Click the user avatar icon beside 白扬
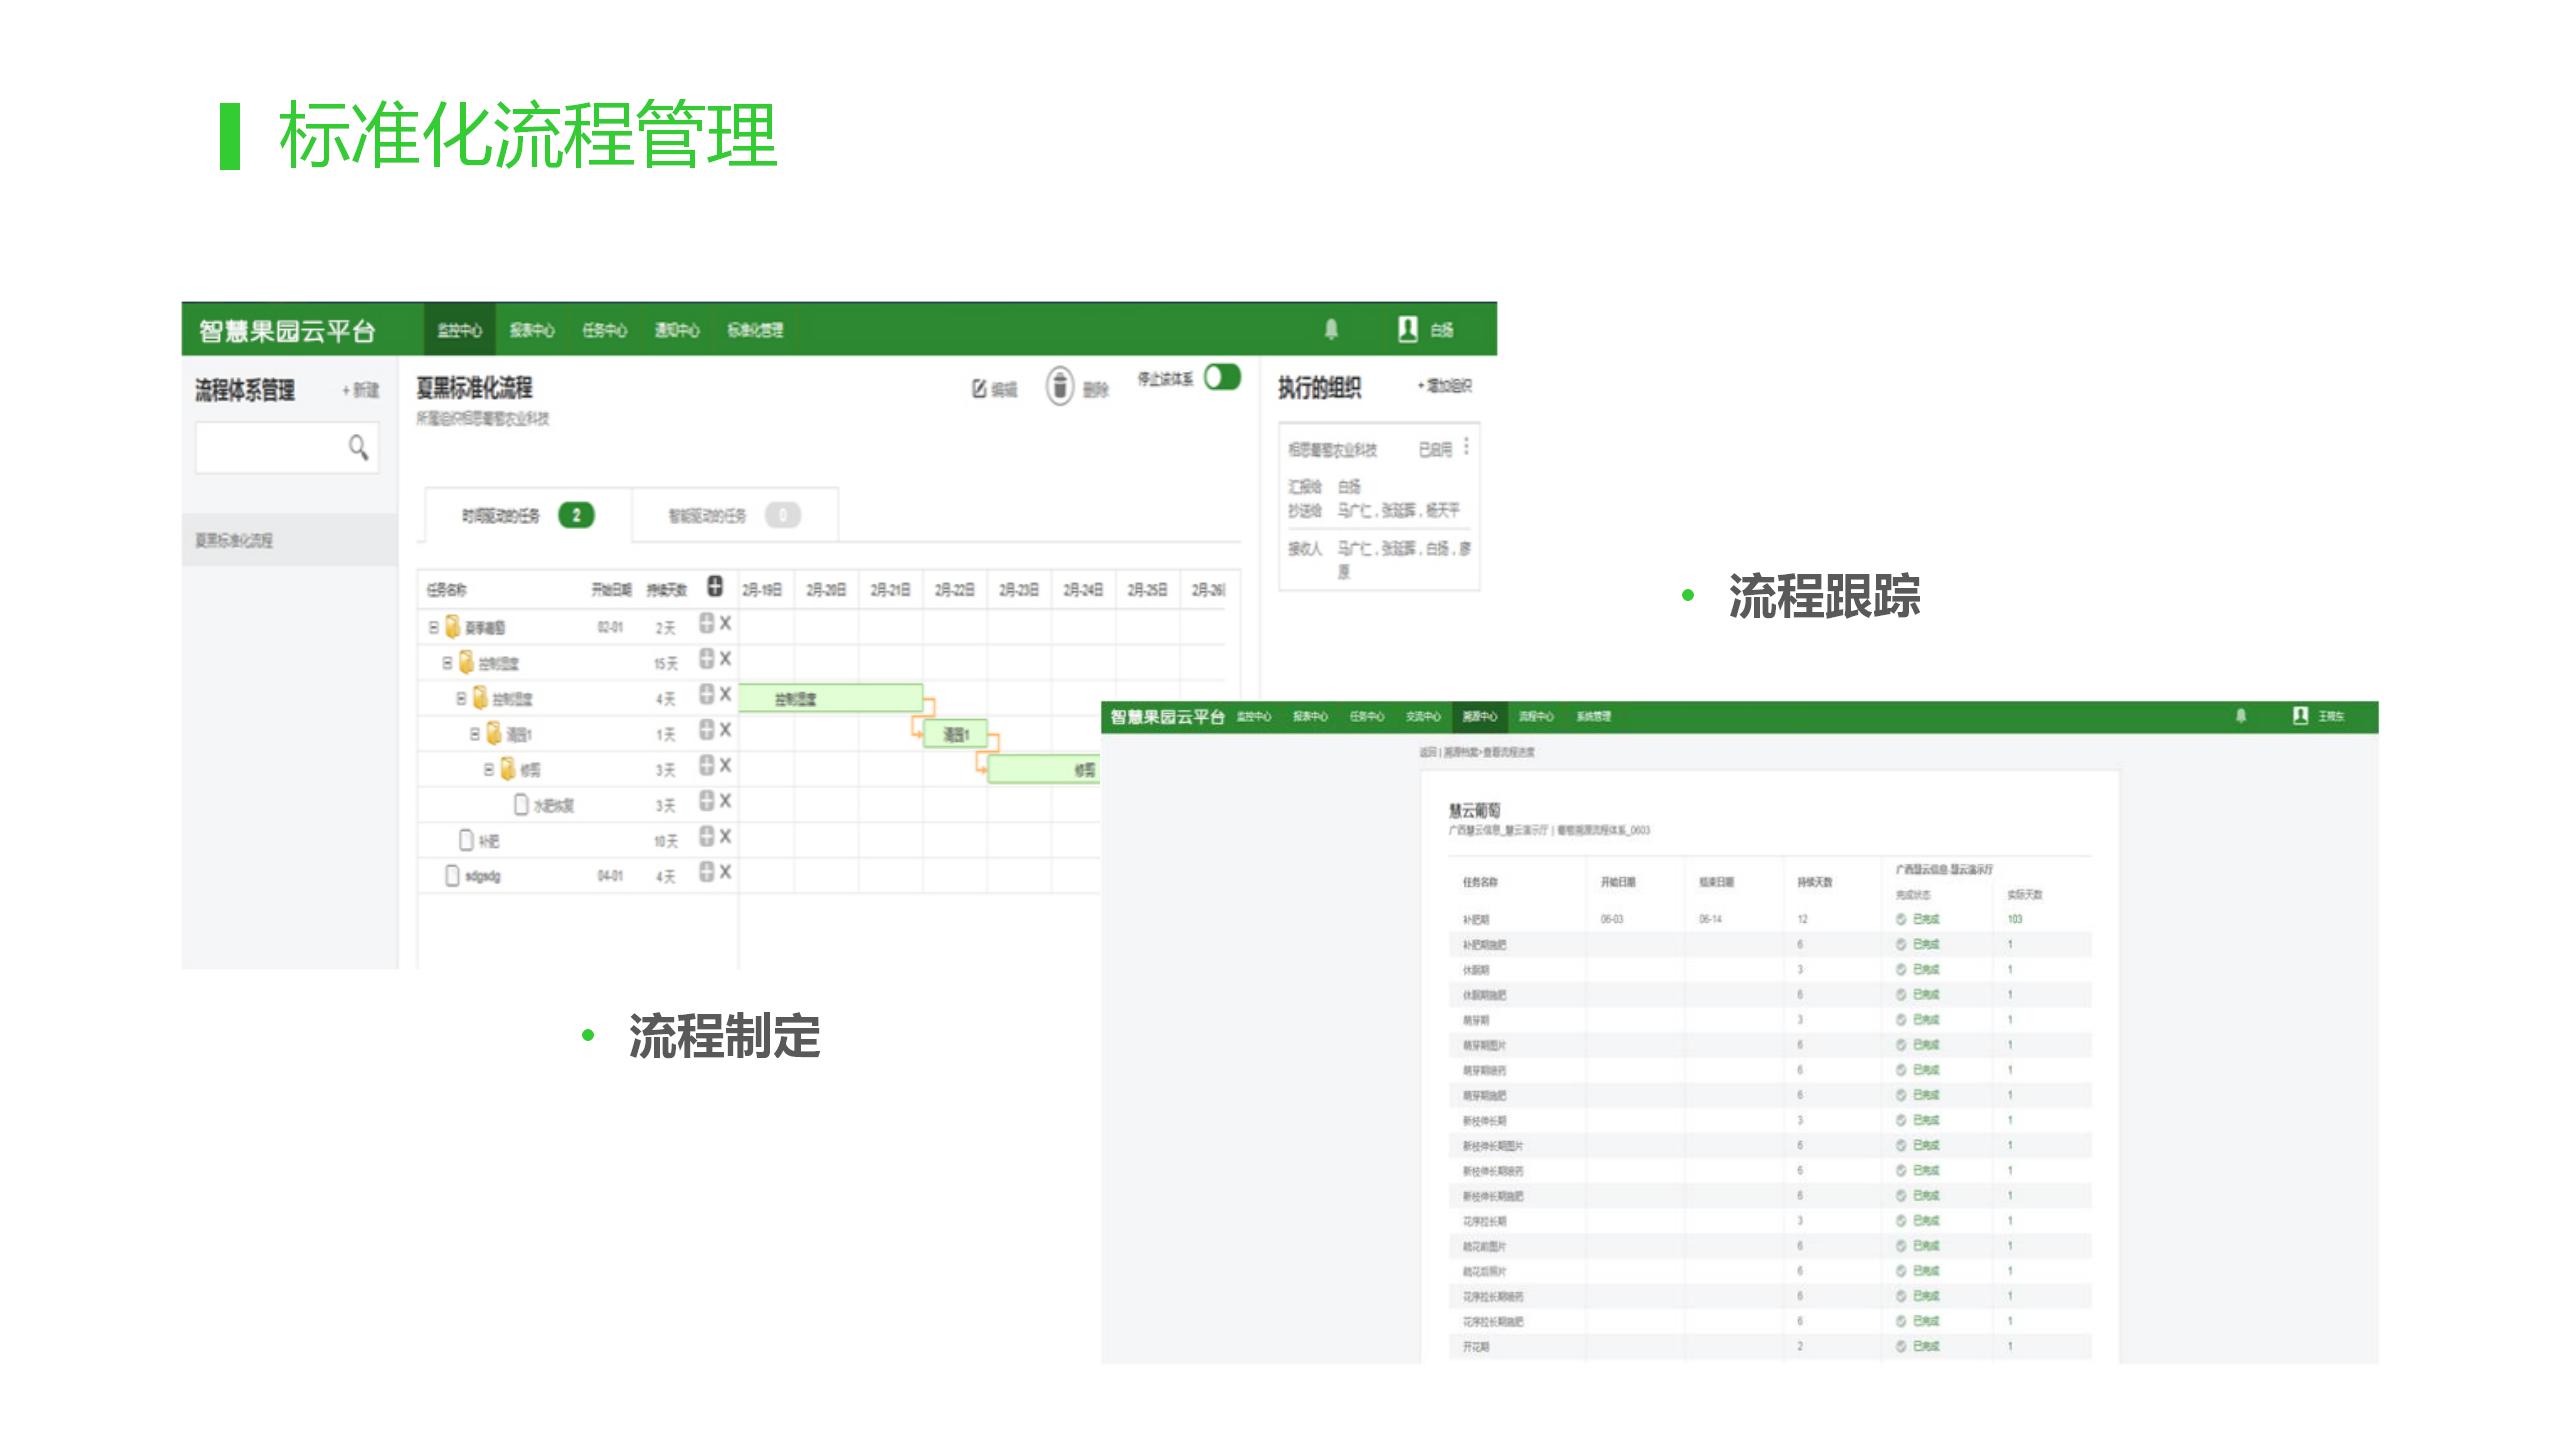The image size is (2560, 1440). [x=1407, y=329]
